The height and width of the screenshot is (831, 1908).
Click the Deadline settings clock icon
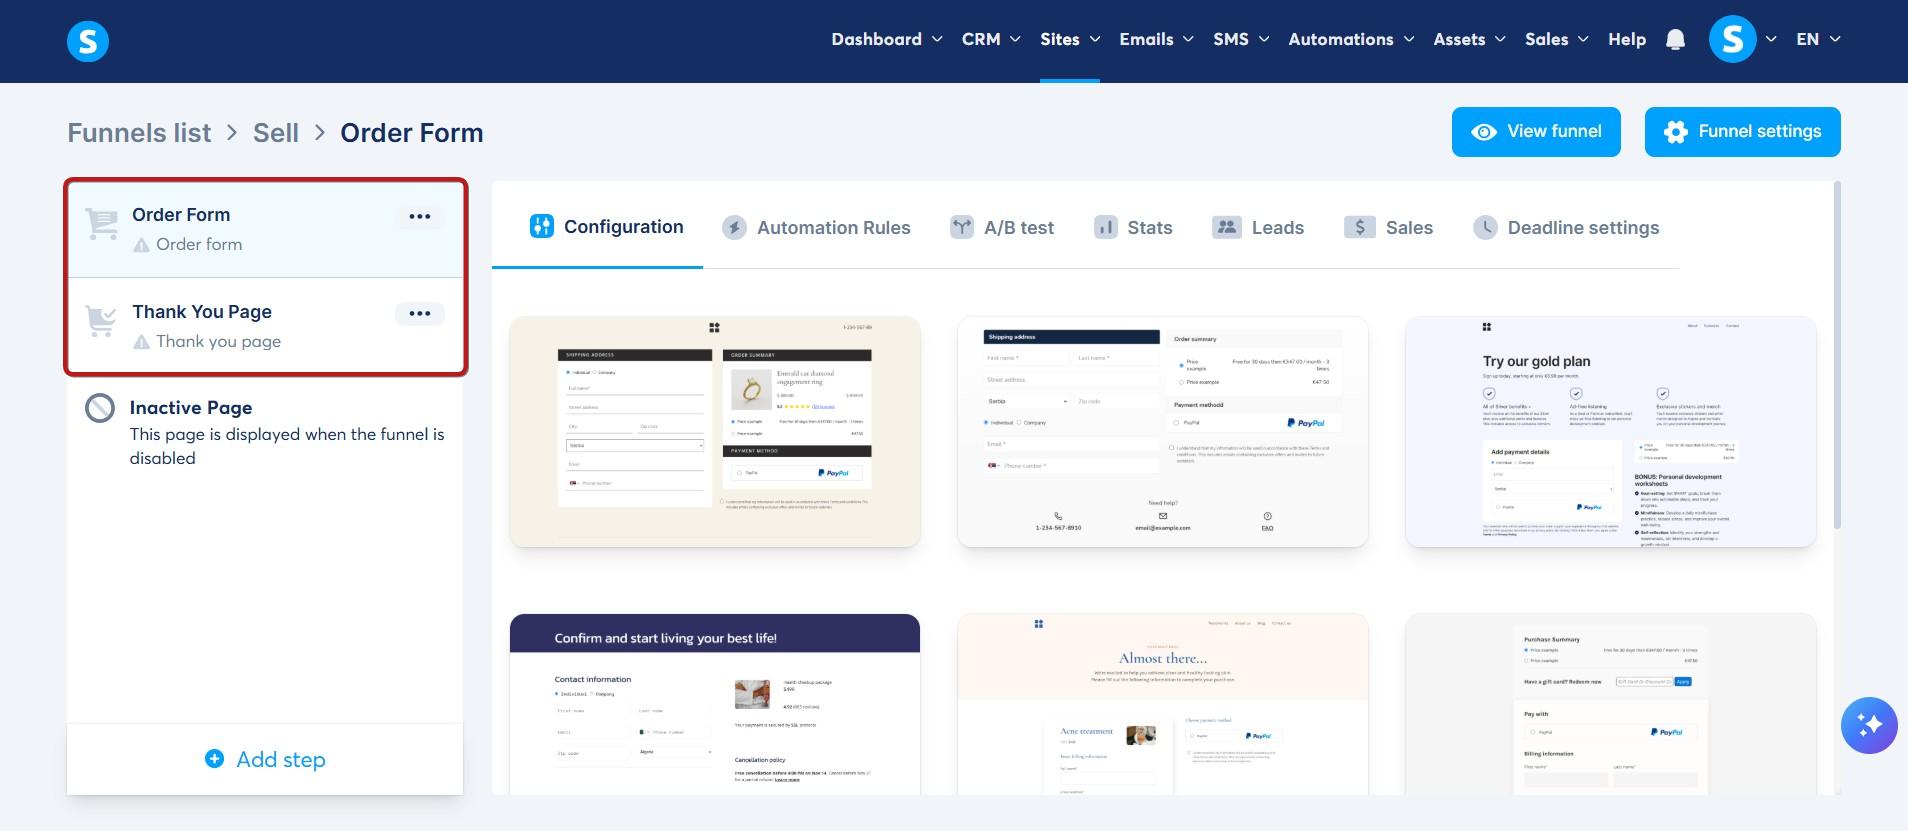pyautogui.click(x=1486, y=227)
